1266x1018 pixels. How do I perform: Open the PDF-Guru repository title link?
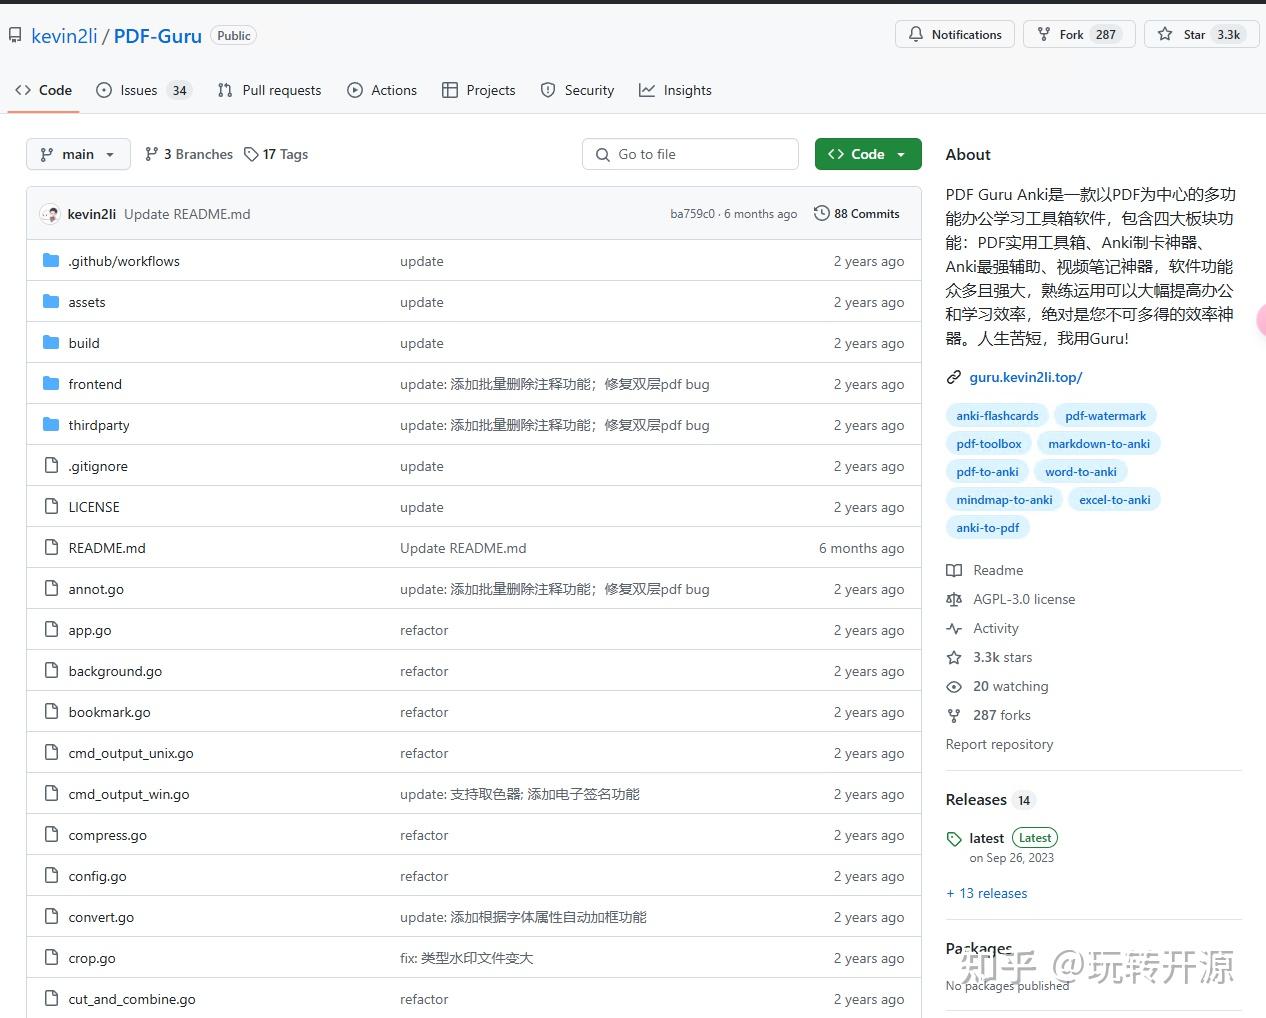158,36
